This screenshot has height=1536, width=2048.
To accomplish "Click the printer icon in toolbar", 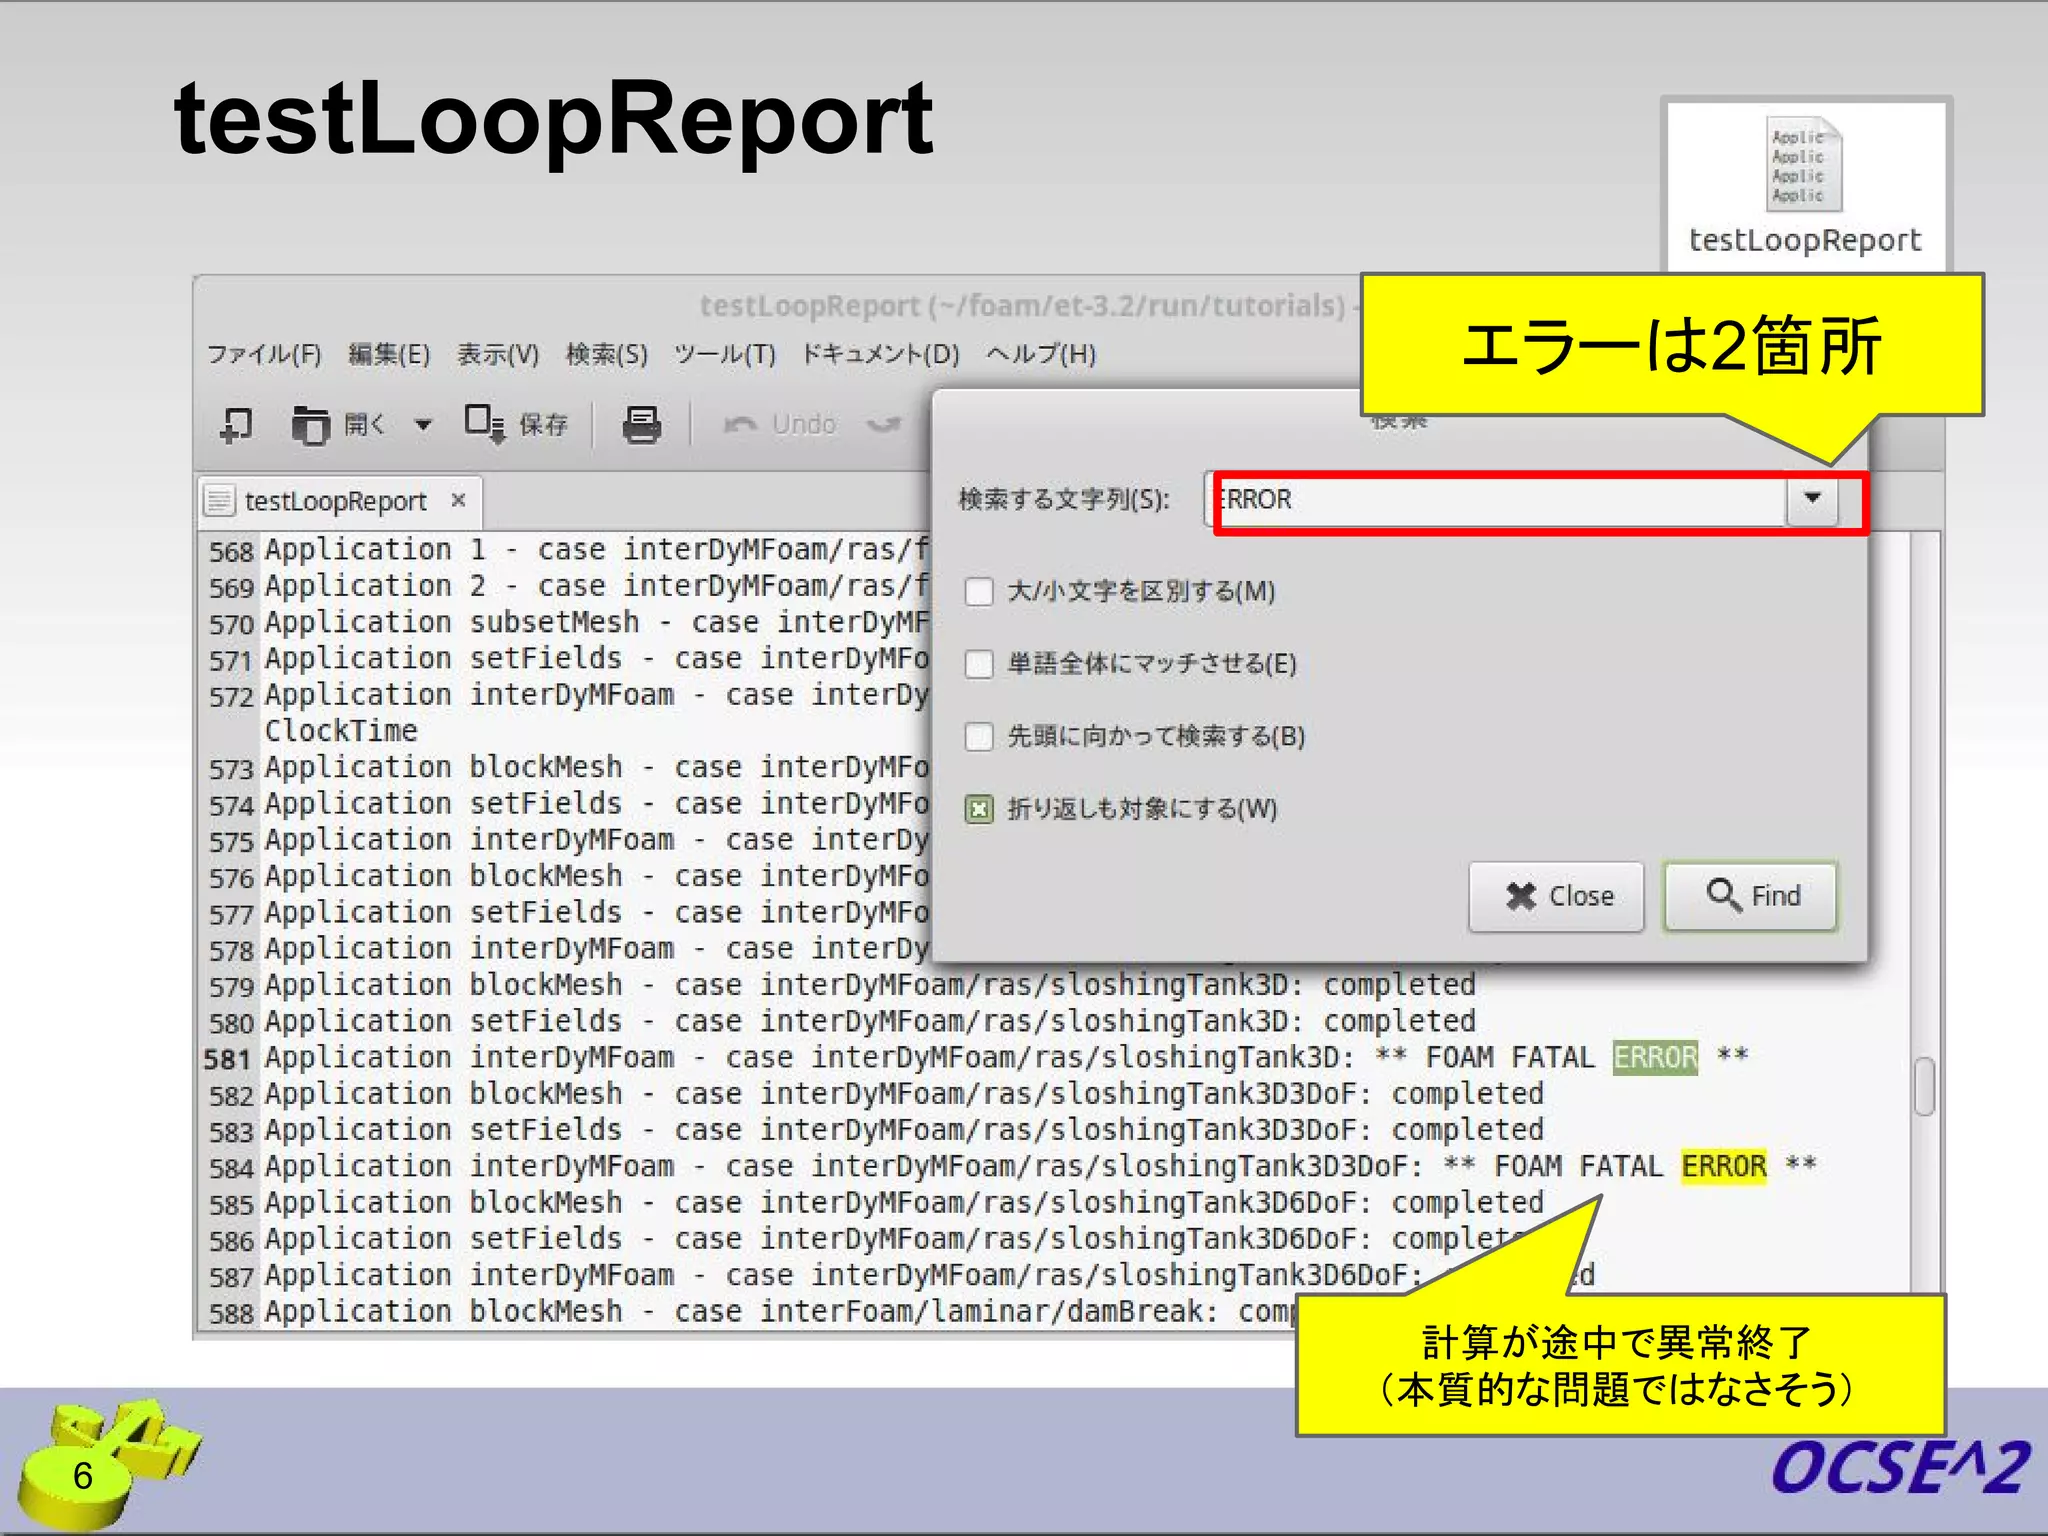I will pyautogui.click(x=641, y=425).
